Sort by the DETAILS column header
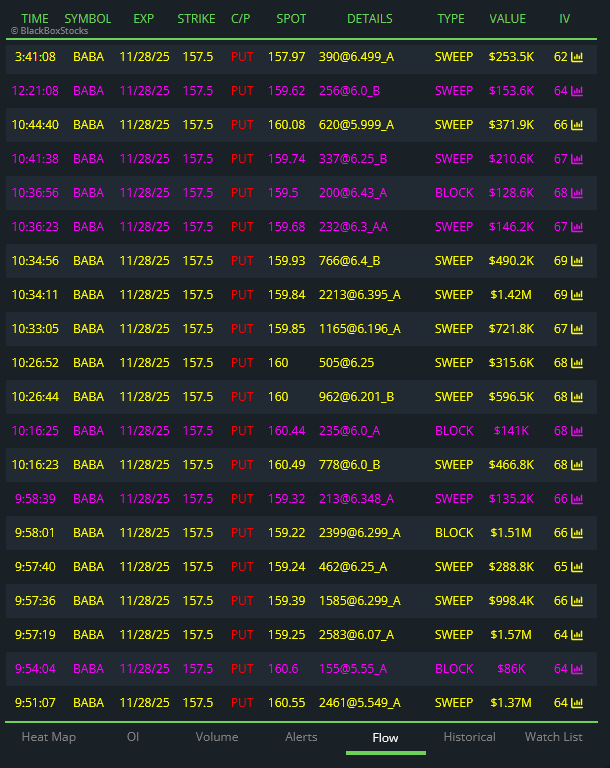This screenshot has height=768, width=610. tap(369, 19)
